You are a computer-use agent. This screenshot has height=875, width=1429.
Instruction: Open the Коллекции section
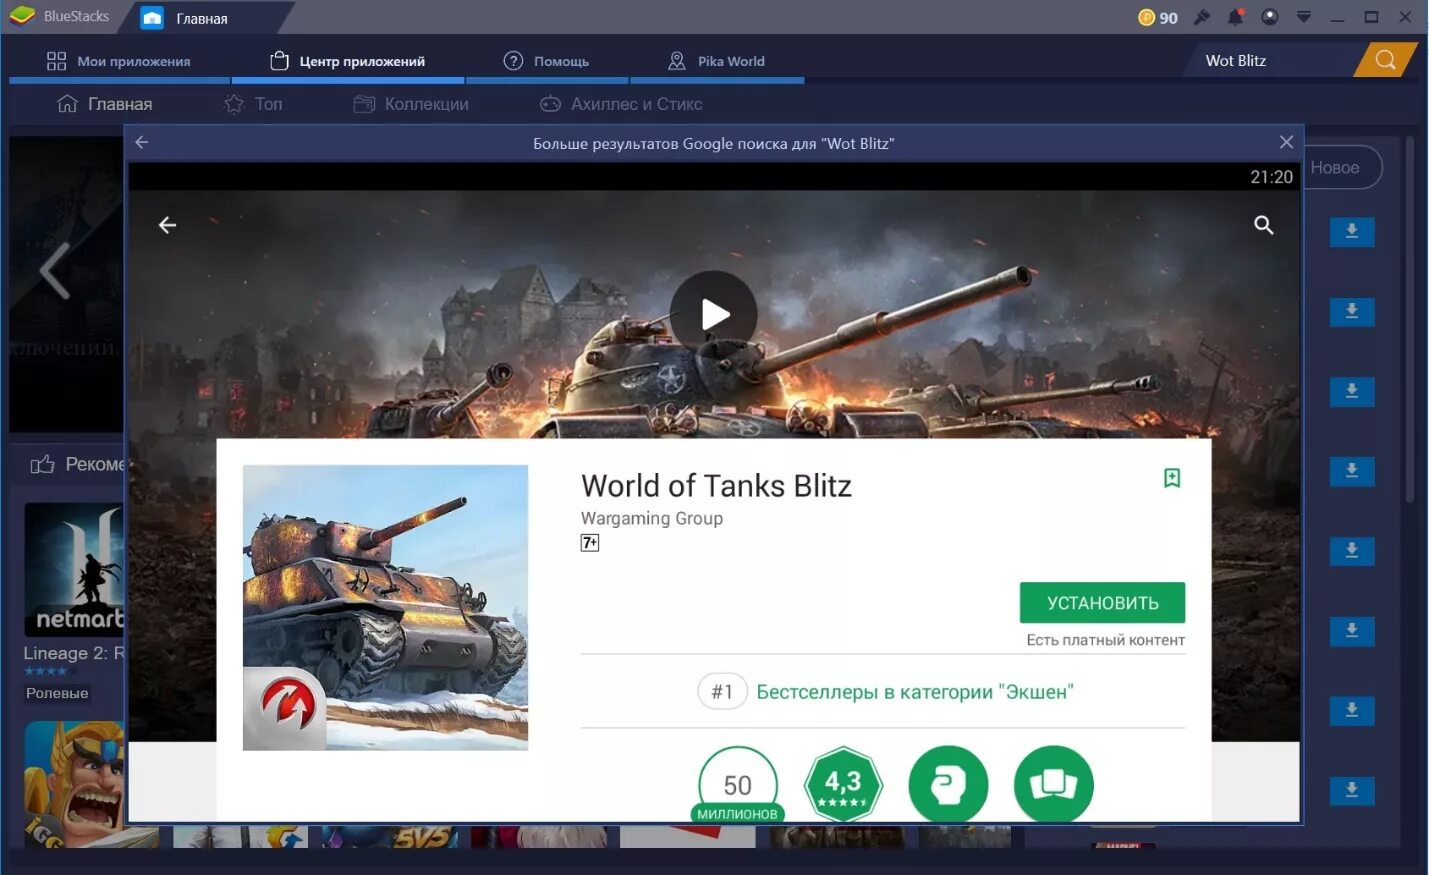[411, 104]
